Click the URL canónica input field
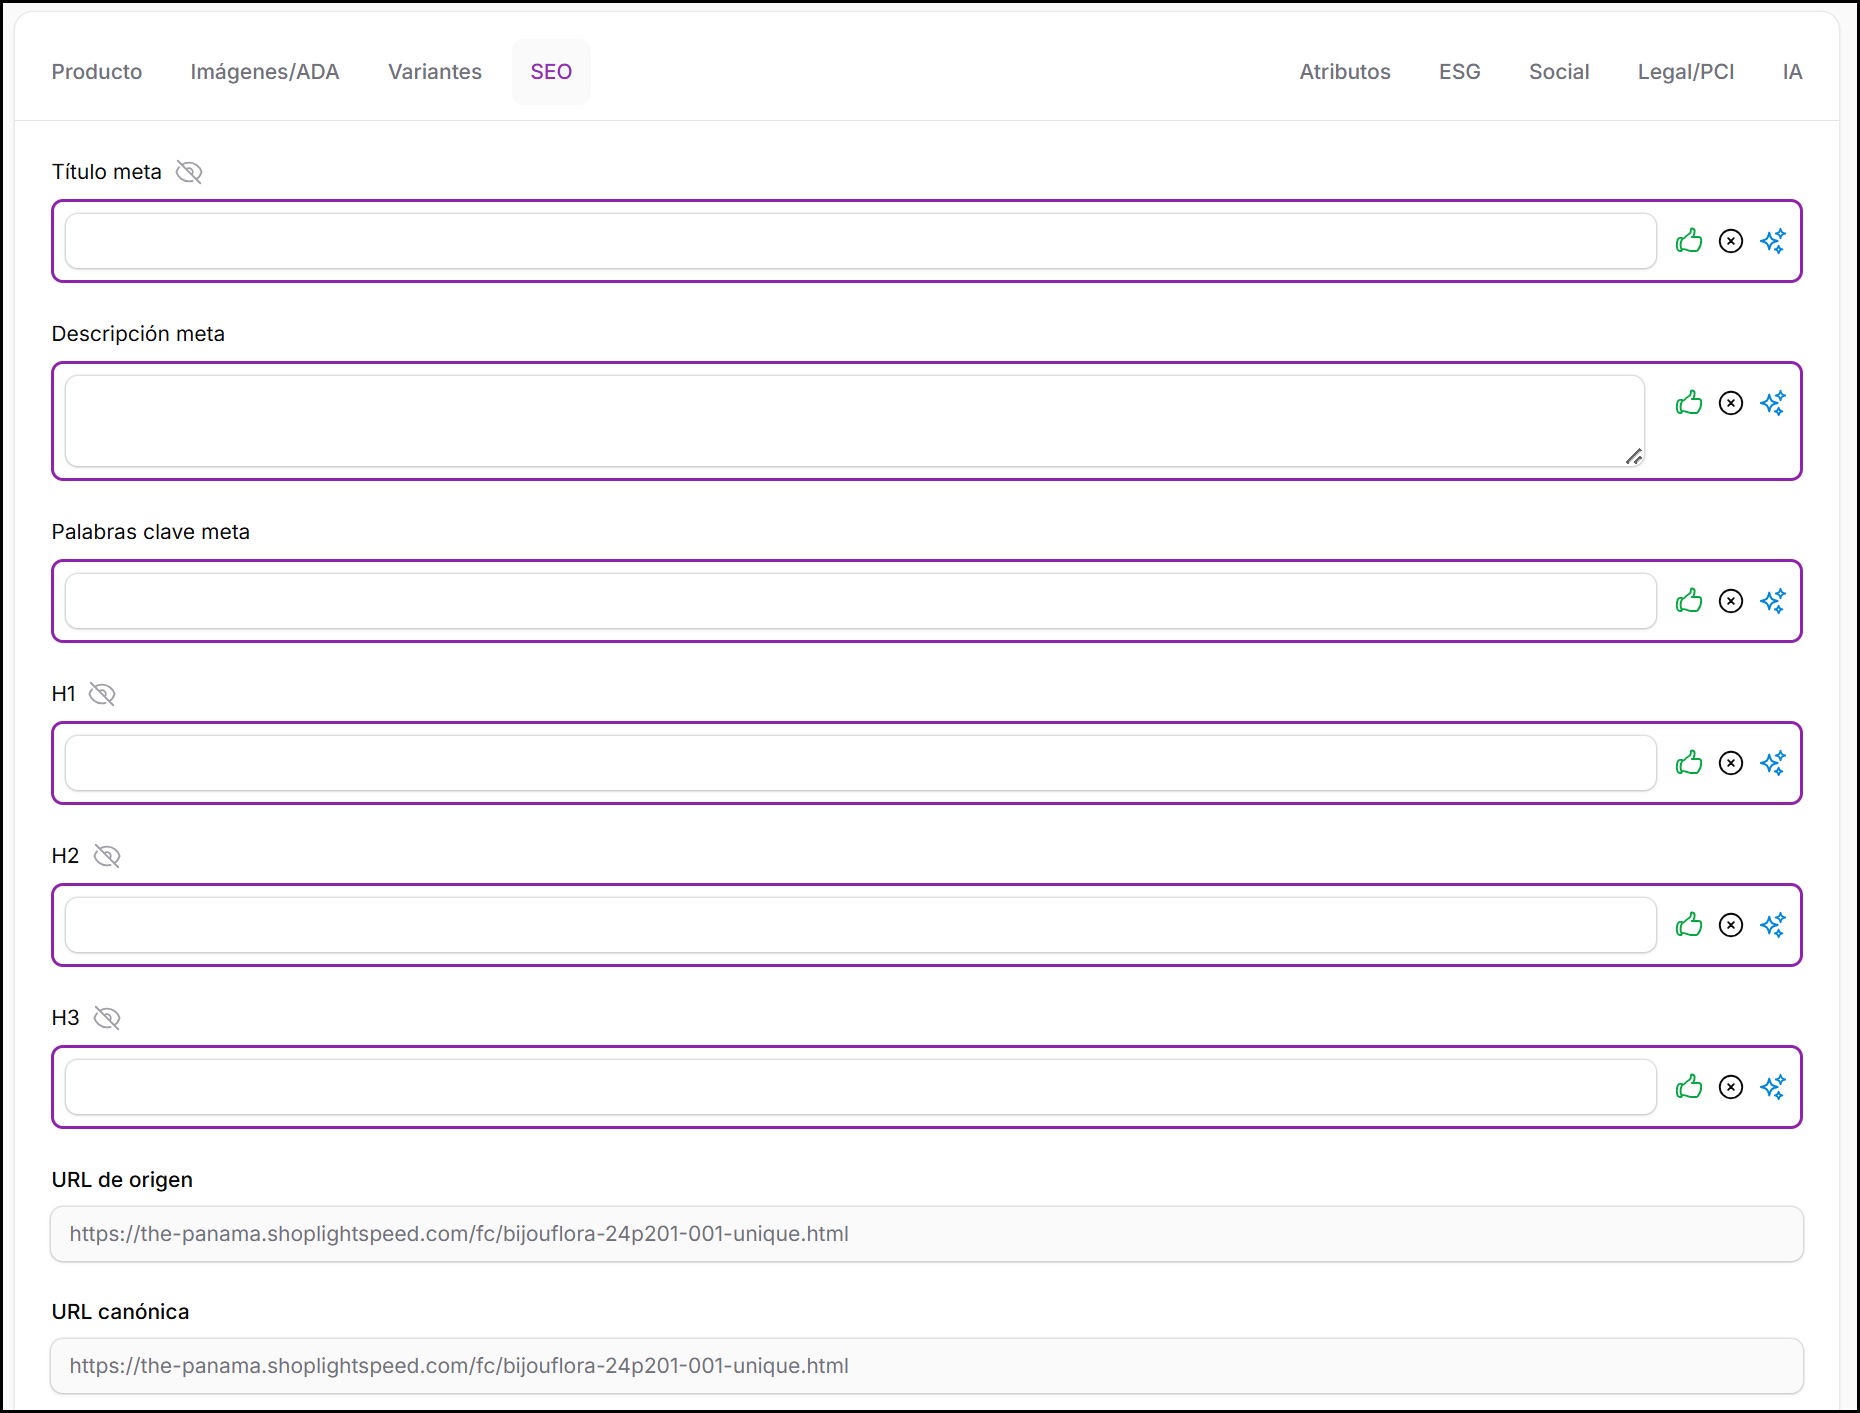1860x1413 pixels. click(926, 1366)
